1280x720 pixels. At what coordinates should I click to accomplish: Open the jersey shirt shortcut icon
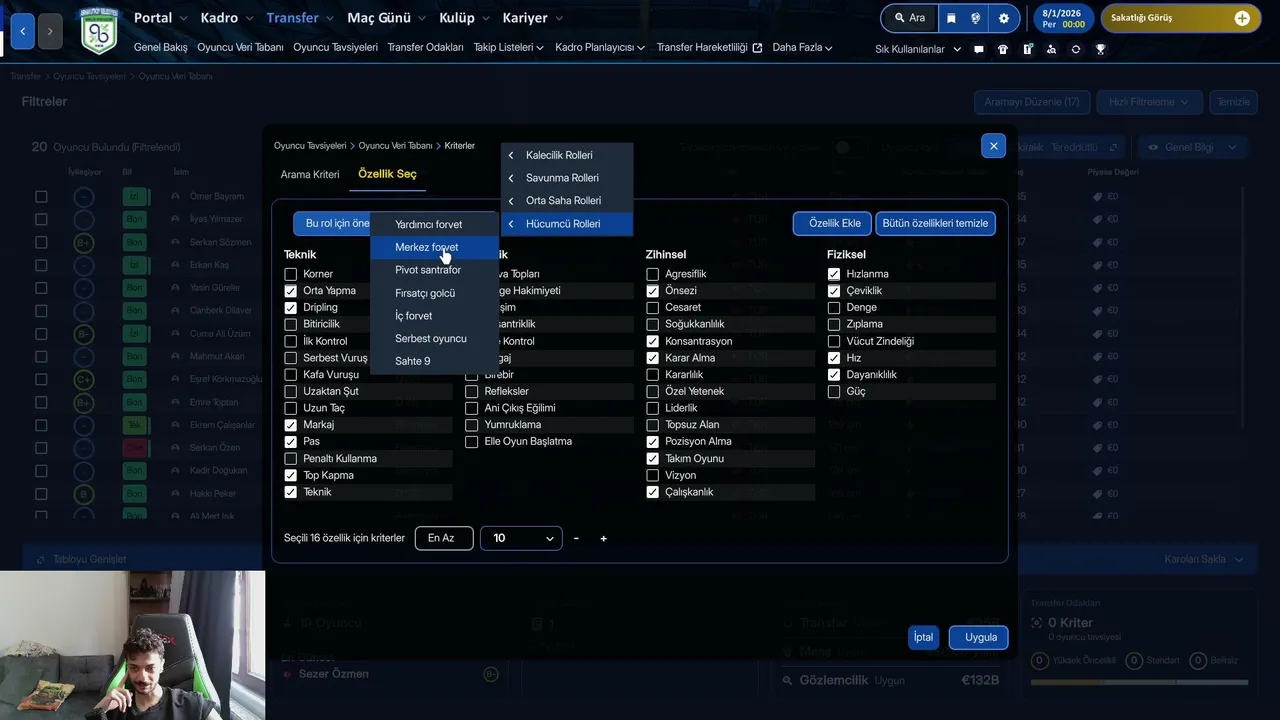(x=1003, y=49)
